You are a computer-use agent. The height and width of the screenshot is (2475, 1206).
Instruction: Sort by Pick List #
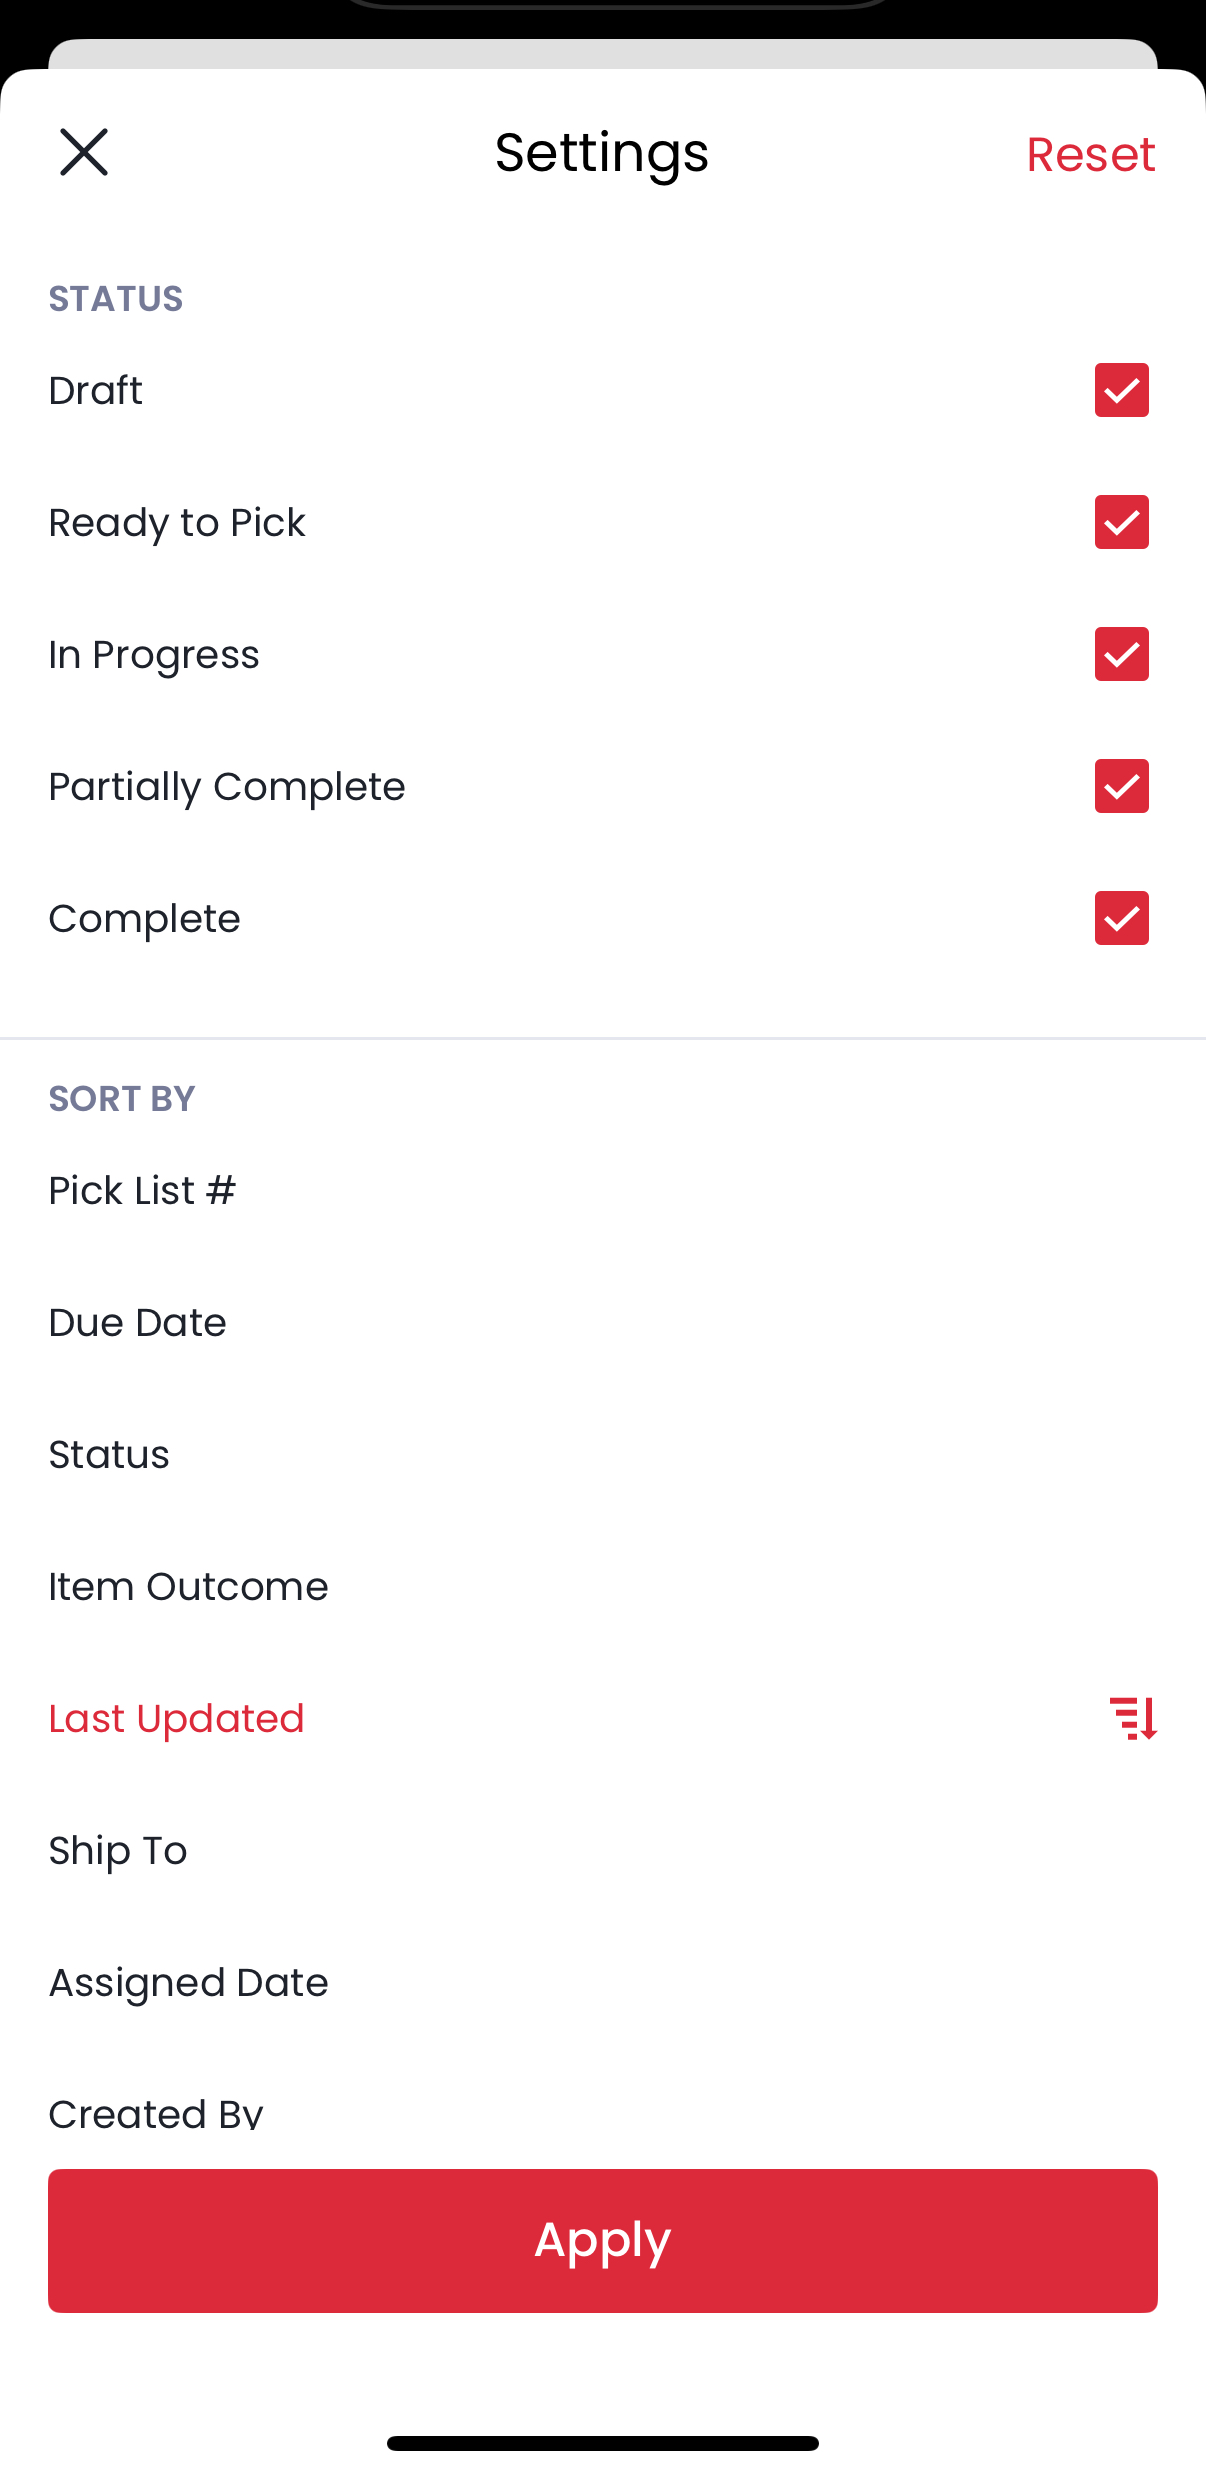[143, 1191]
